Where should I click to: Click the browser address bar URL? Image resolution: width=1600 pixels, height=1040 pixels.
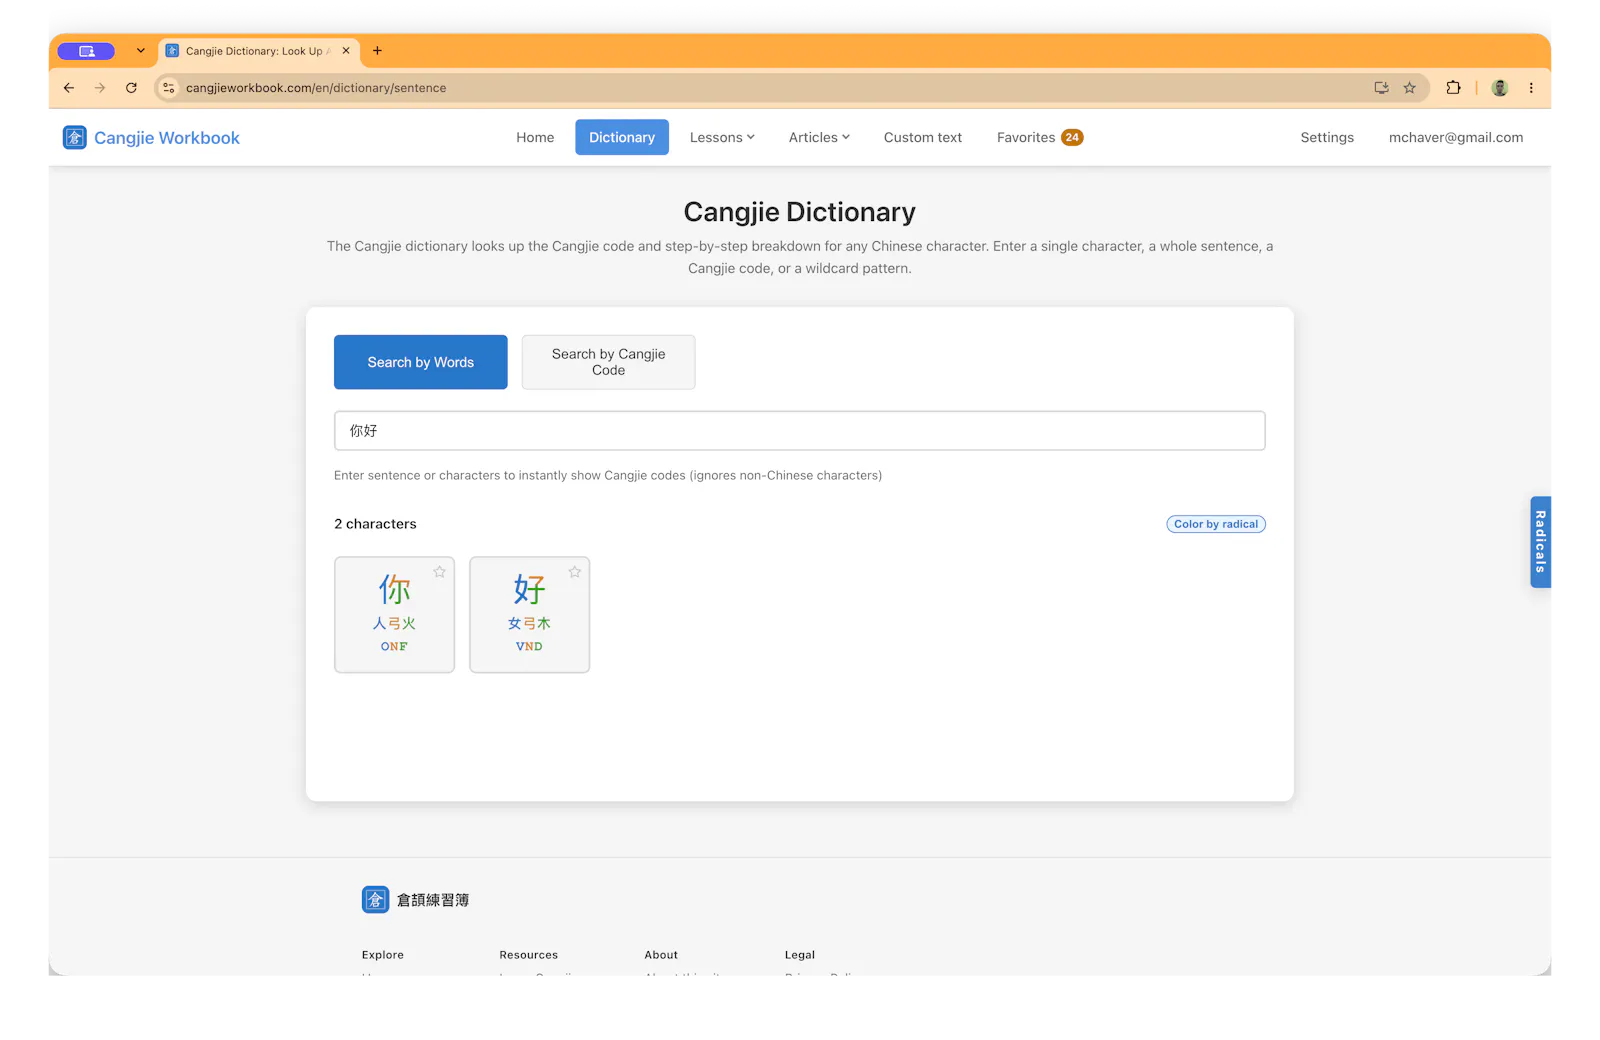[x=316, y=88]
